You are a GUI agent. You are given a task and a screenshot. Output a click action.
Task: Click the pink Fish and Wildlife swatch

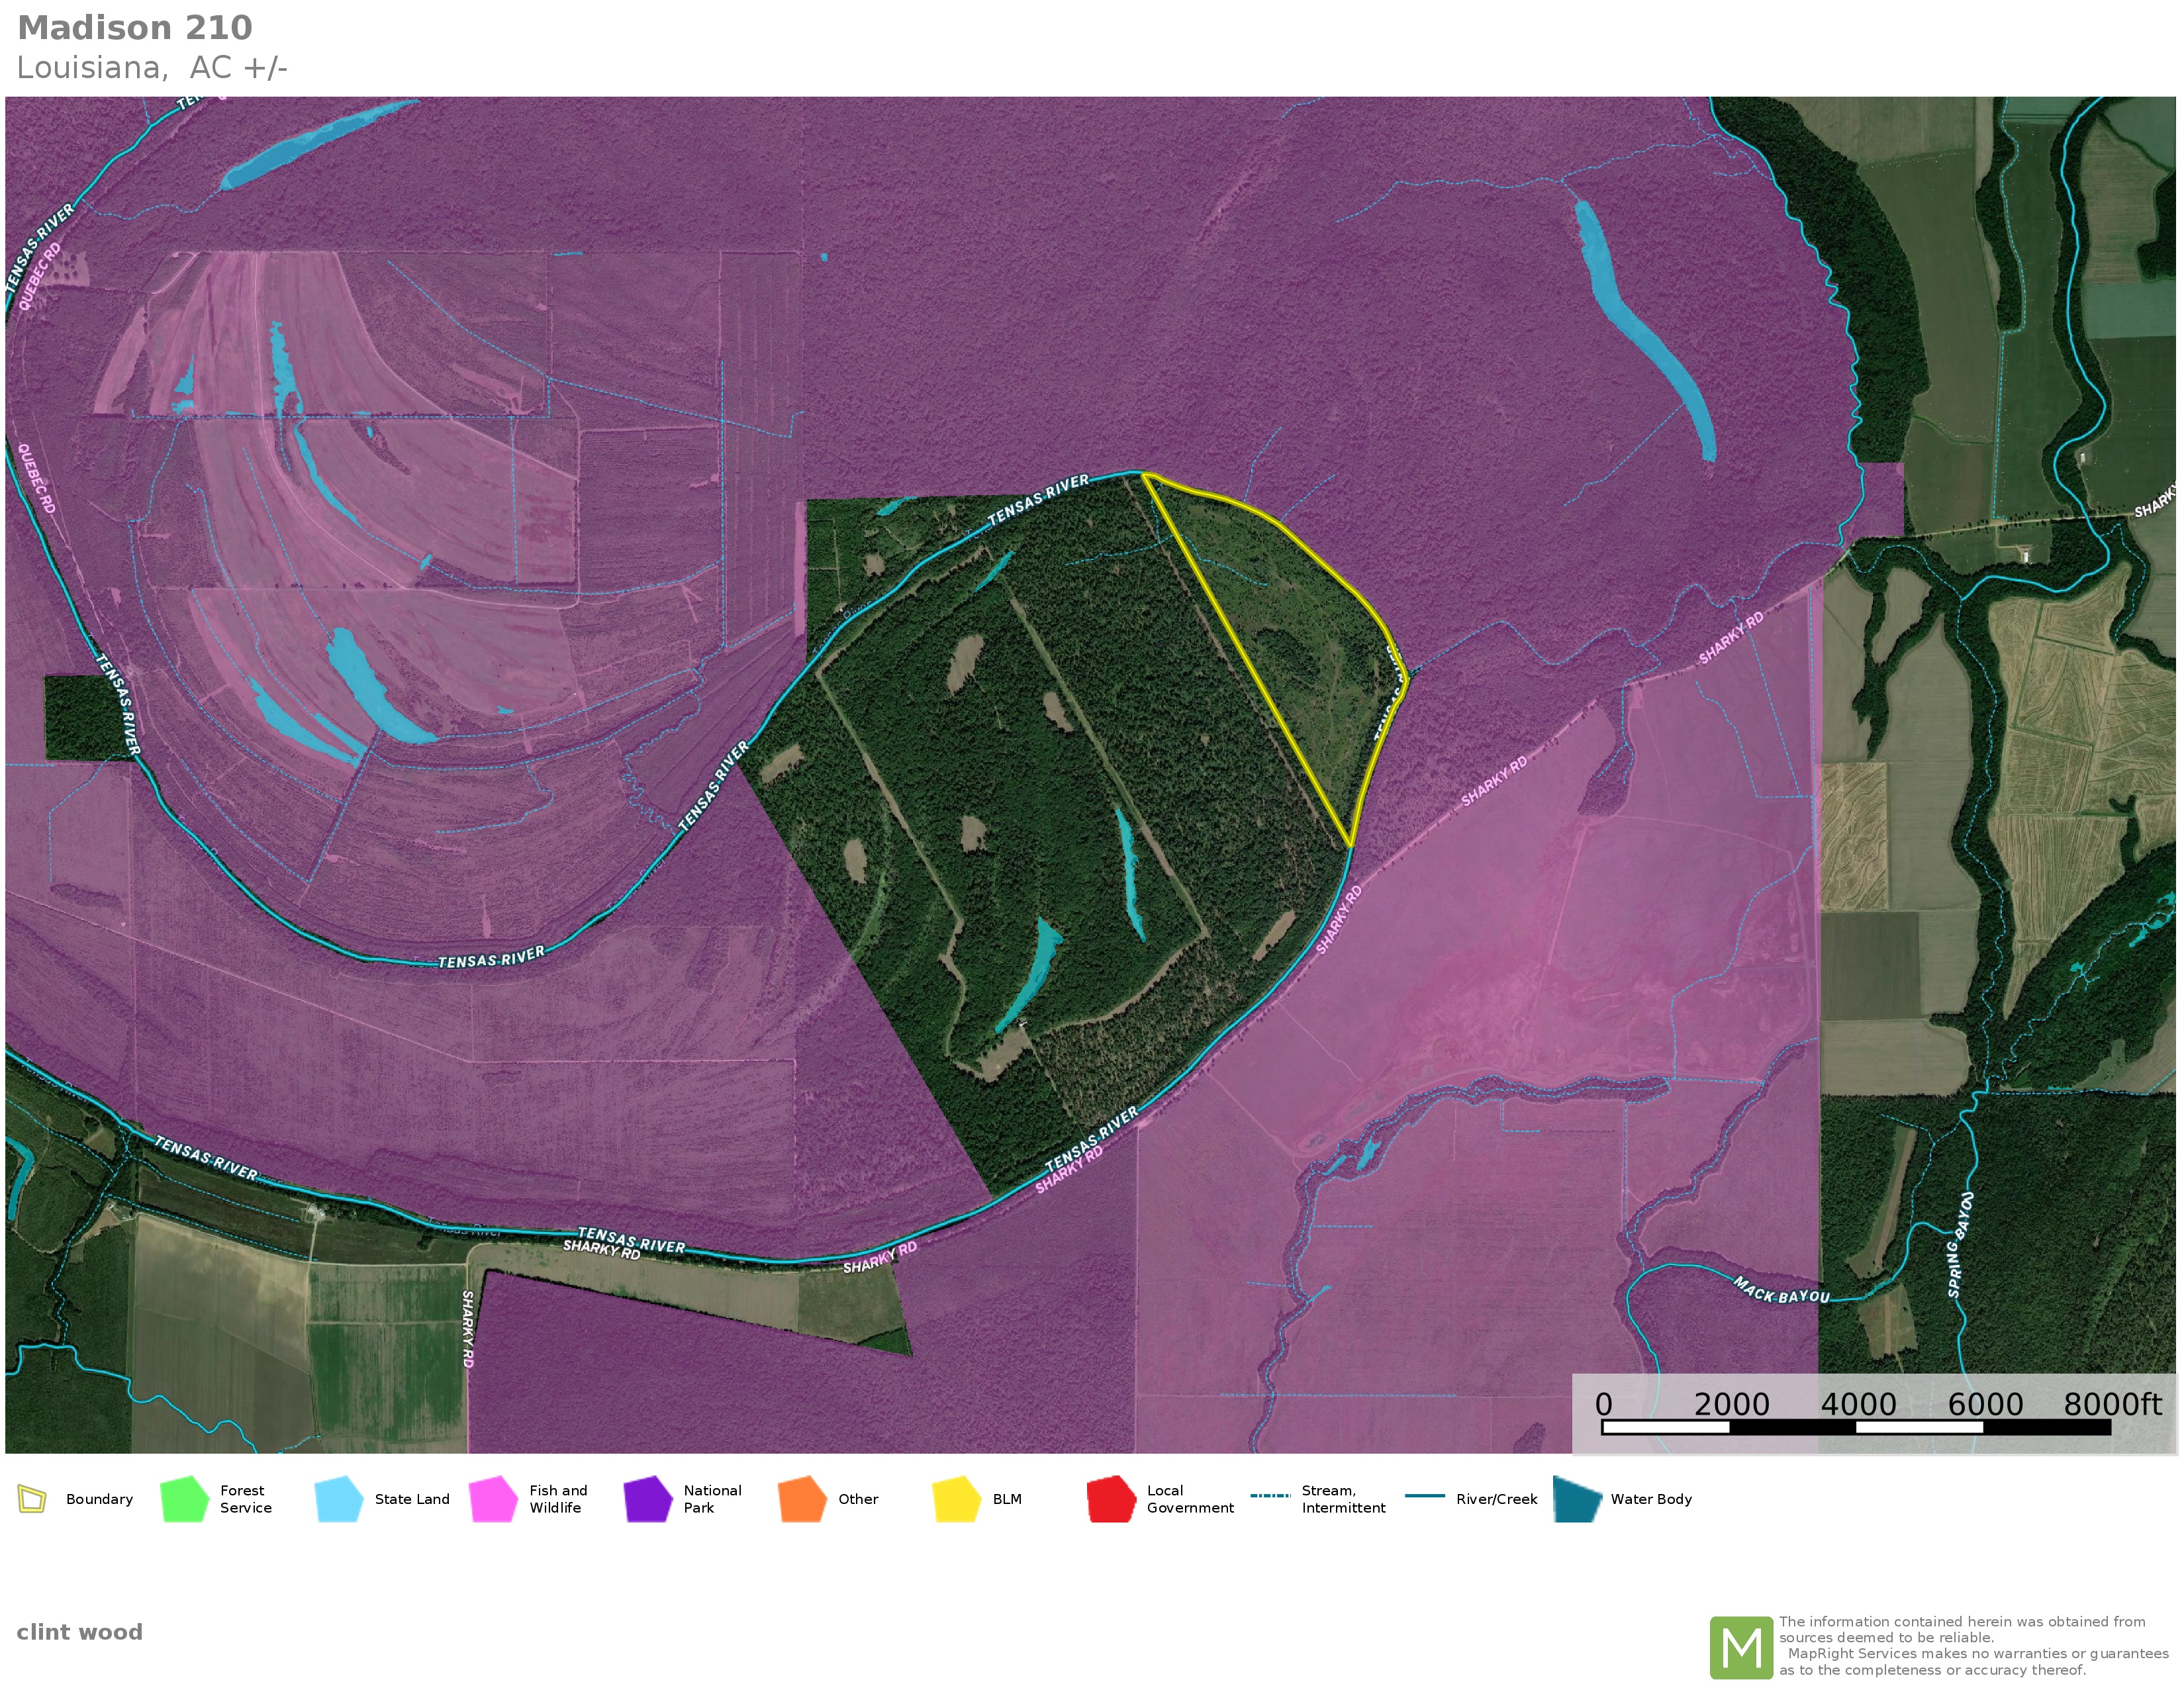(x=493, y=1499)
